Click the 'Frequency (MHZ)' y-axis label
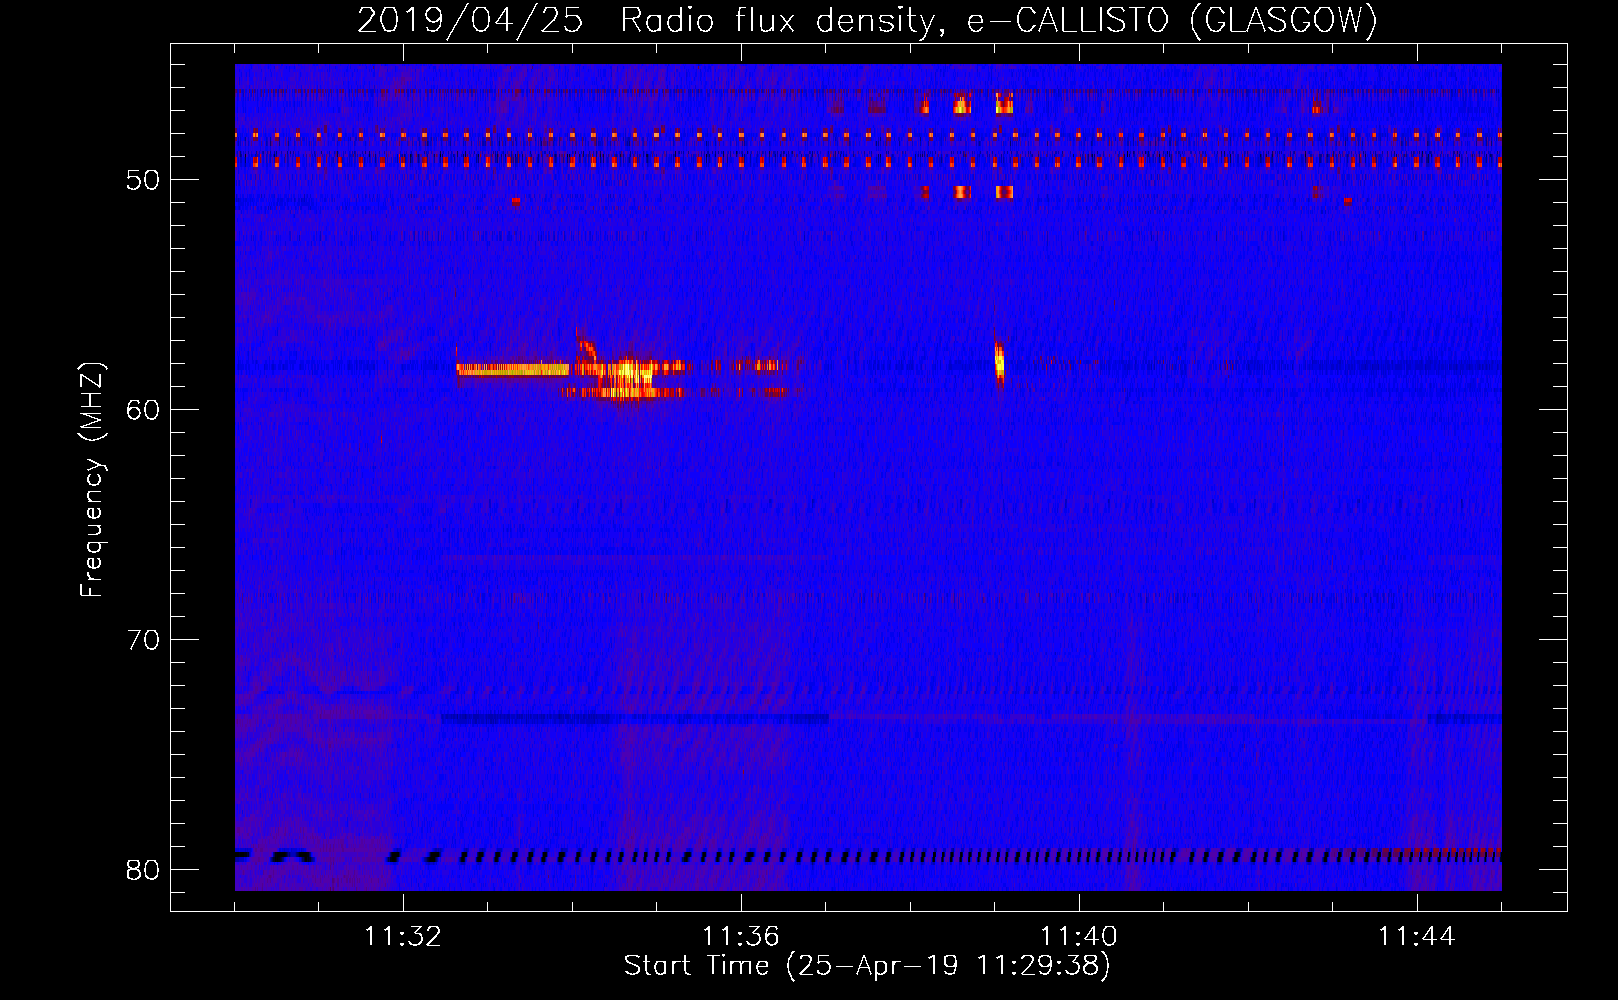Viewport: 1618px width, 1000px height. pyautogui.click(x=91, y=480)
